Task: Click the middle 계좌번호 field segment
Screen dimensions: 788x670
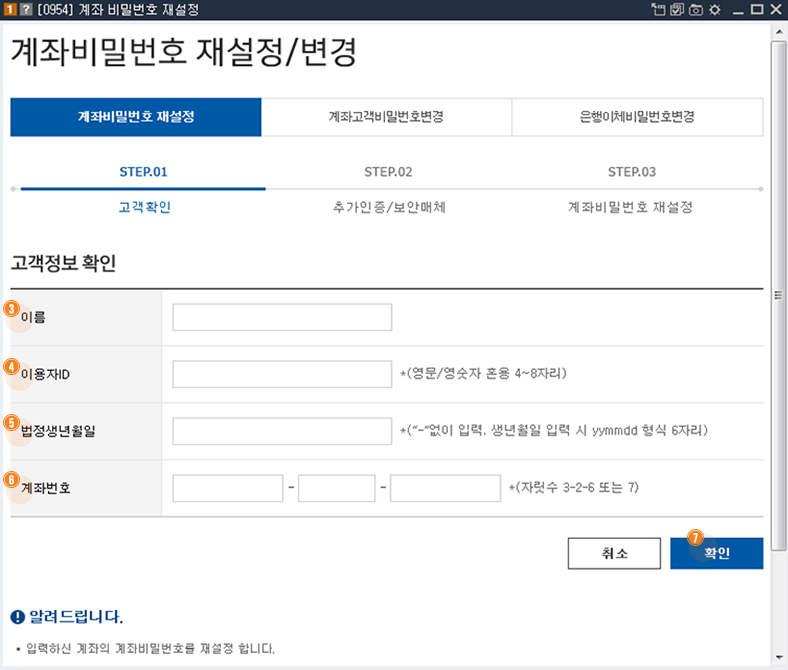Action: [336, 488]
